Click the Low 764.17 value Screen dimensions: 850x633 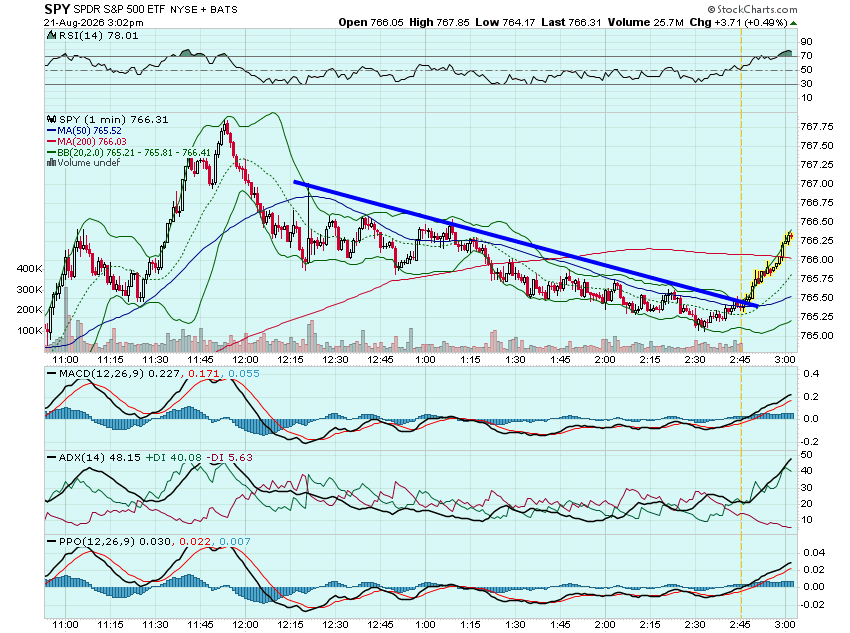(x=505, y=23)
